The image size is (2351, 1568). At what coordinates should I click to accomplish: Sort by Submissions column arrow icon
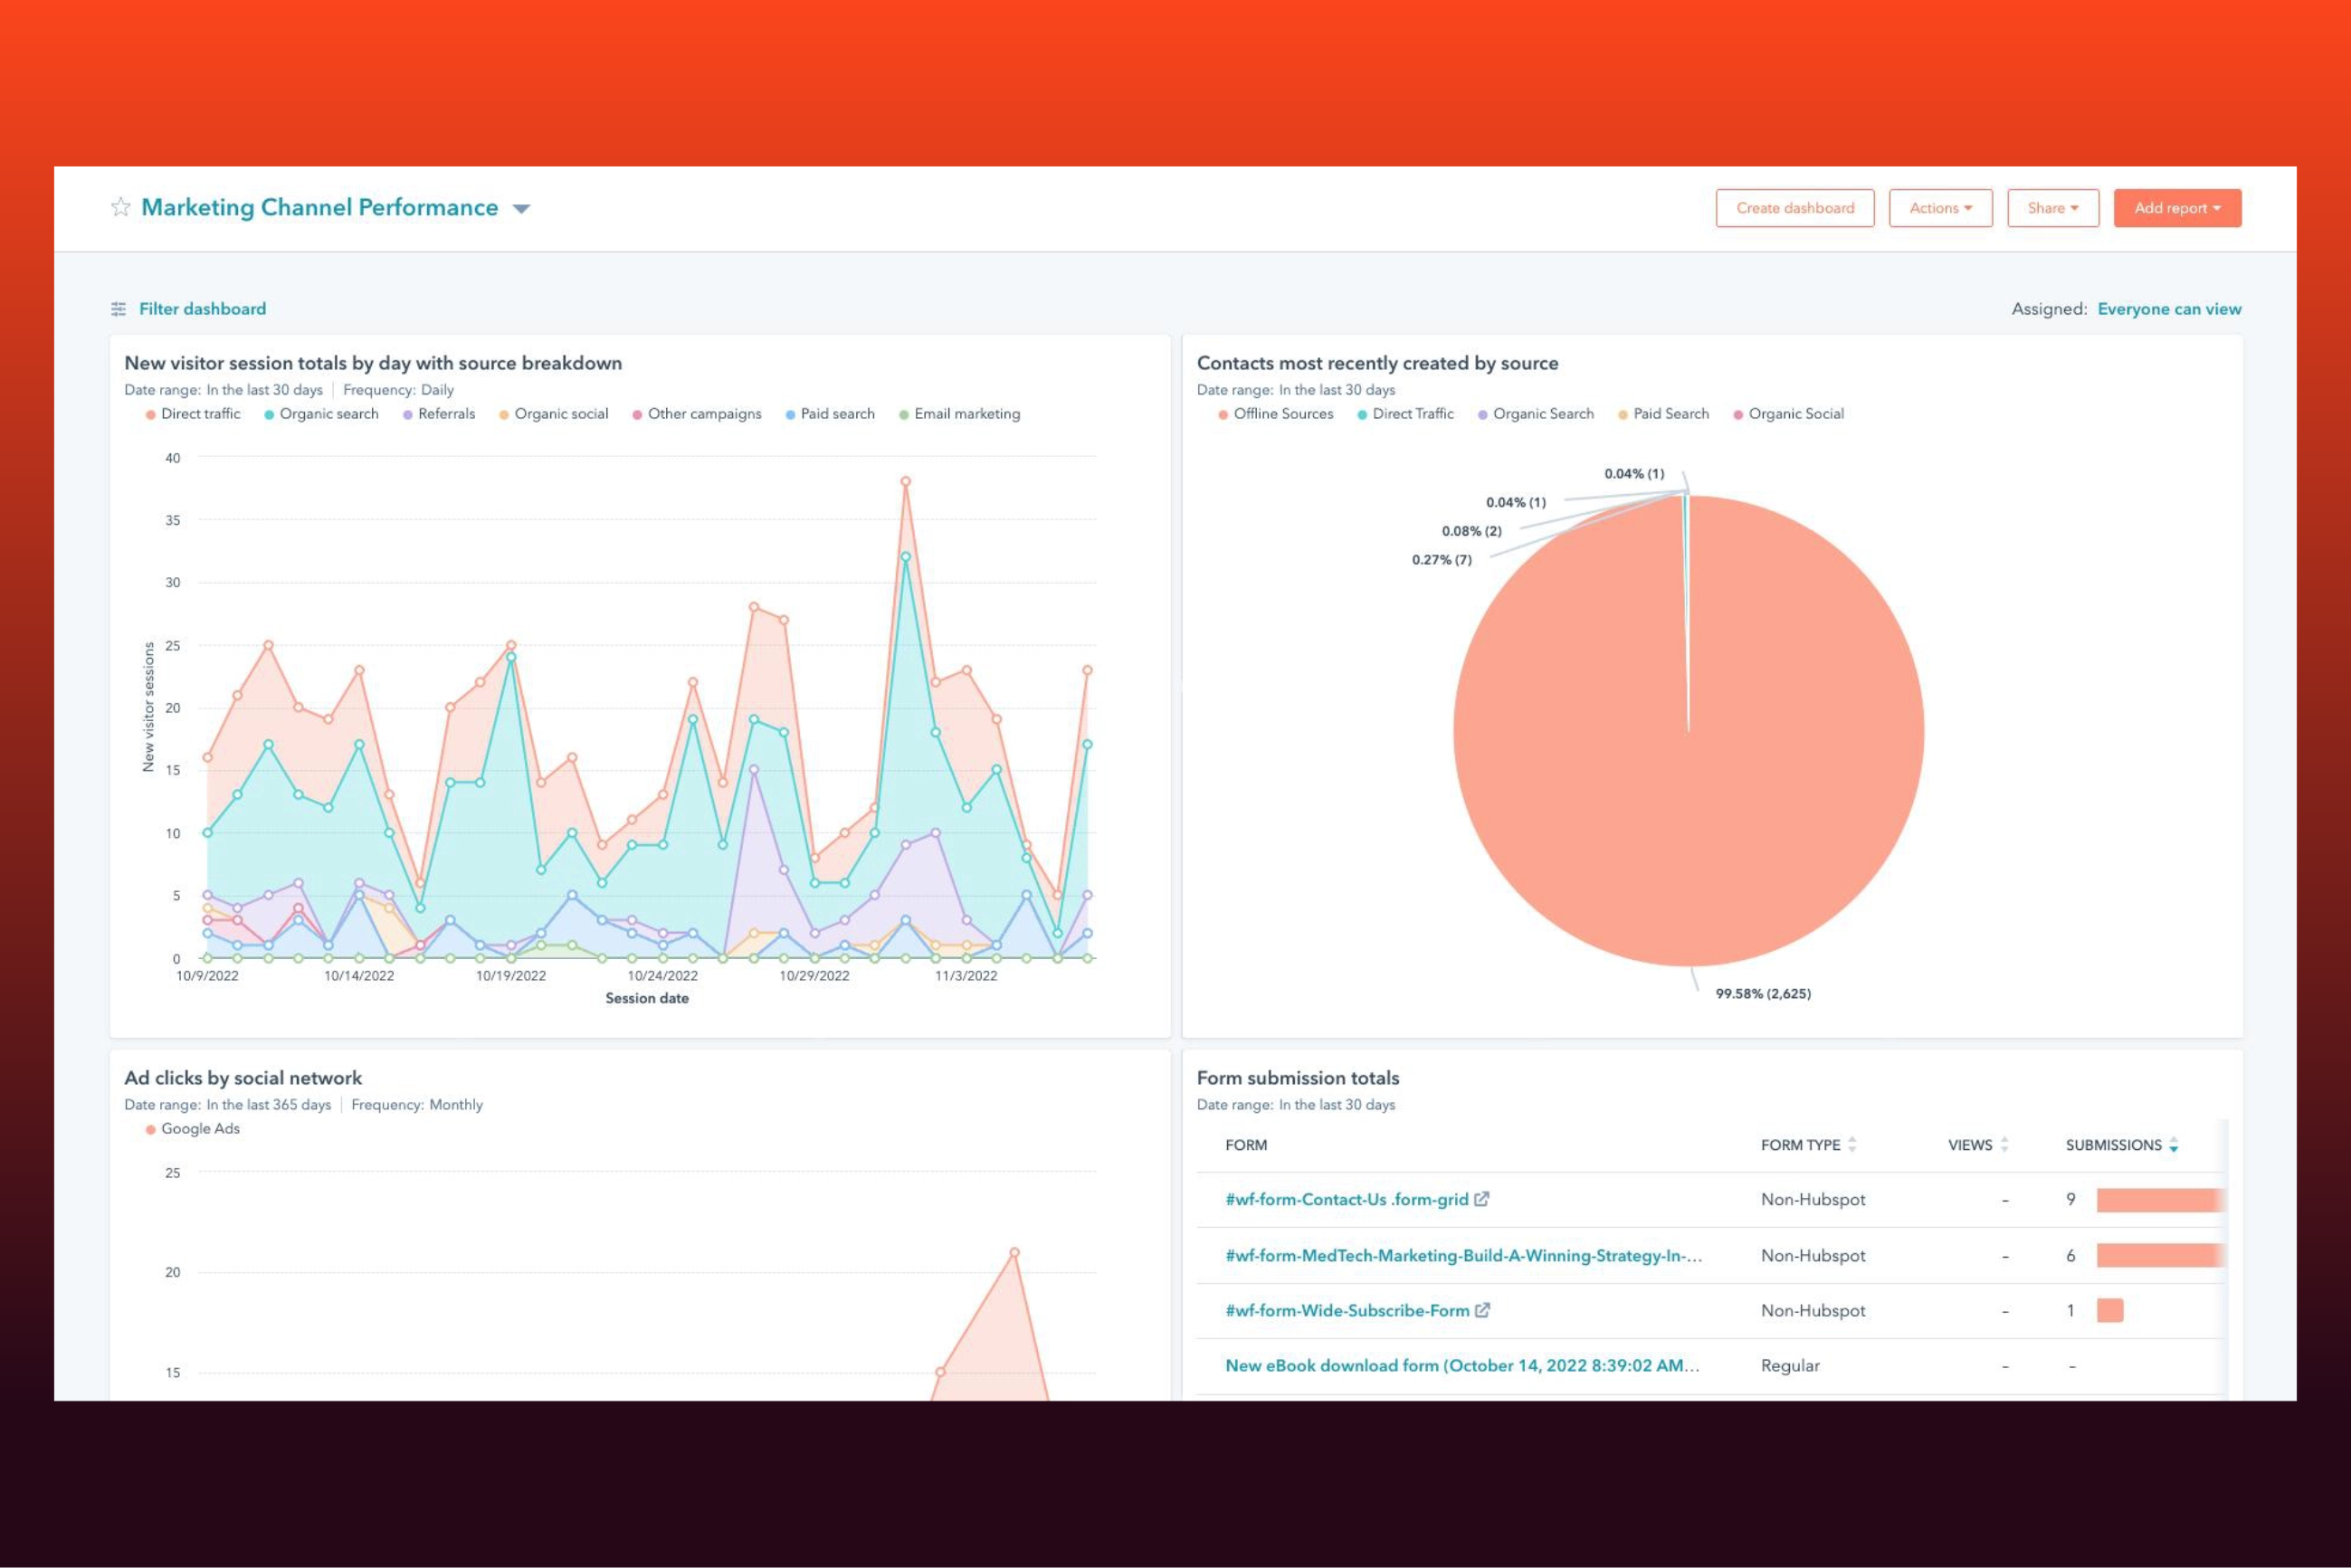(2174, 1145)
